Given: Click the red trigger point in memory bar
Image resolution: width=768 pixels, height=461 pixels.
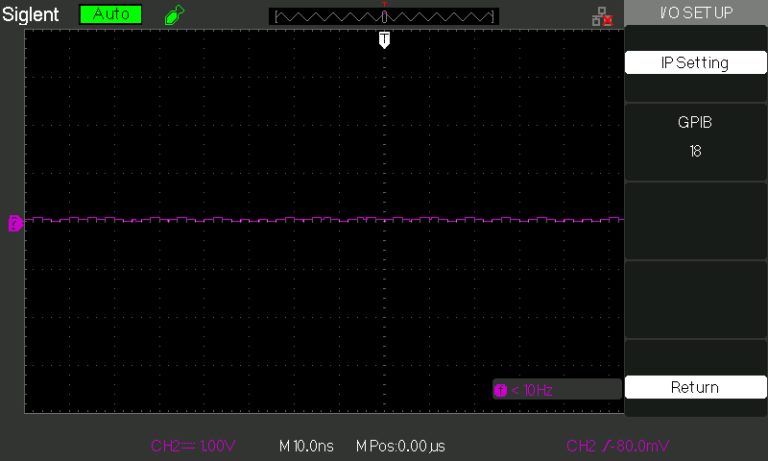Looking at the screenshot, I should click(x=384, y=5).
